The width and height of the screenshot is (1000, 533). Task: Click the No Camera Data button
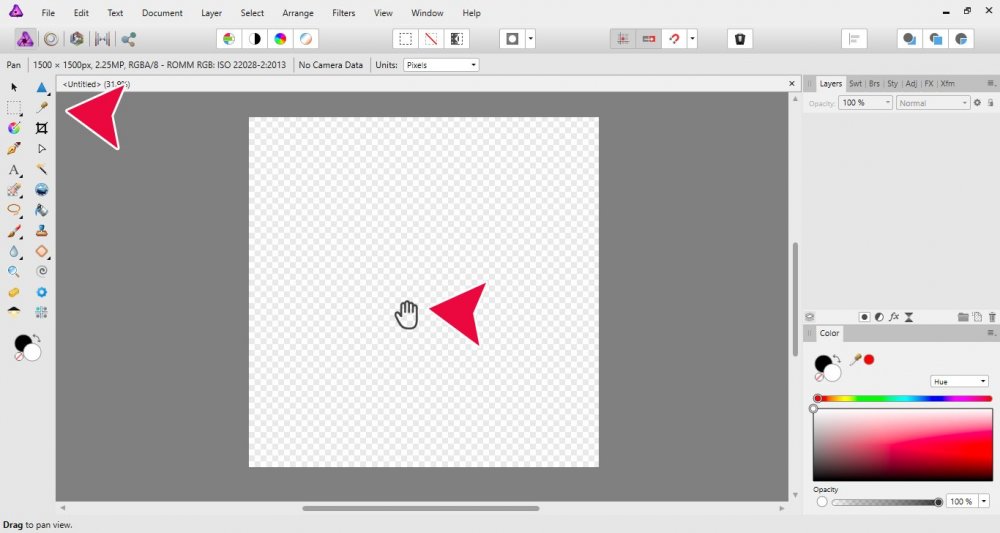click(331, 65)
